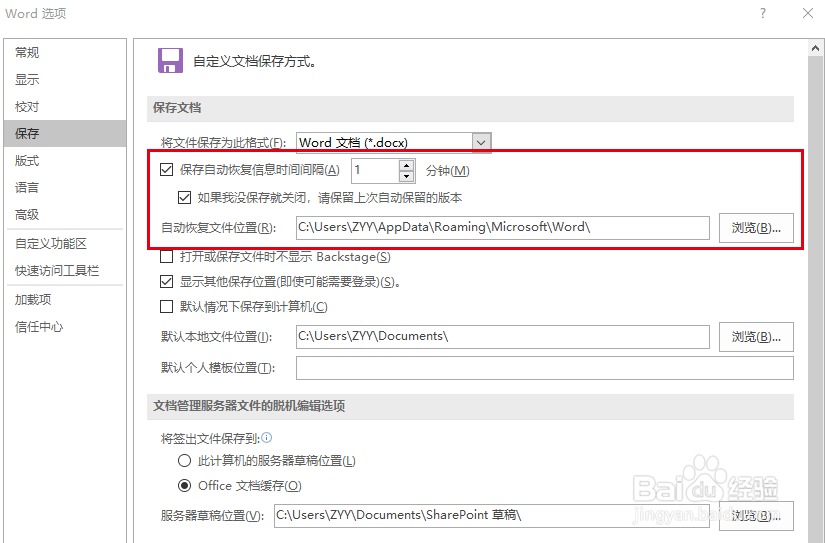Select 此计算机的服务器草稿位置 radio button
The width and height of the screenshot is (825, 543).
coord(184,461)
